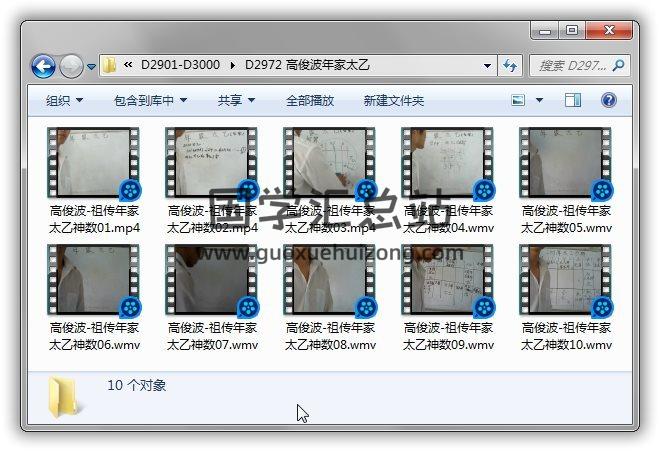
Task: Select thumbnail of 太乙神数07.wmv
Action: click(x=211, y=279)
